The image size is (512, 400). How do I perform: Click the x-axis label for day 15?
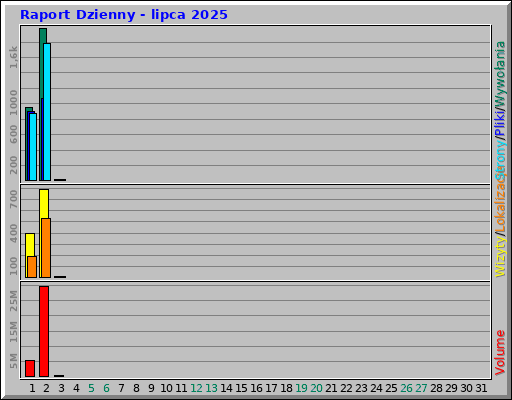[241, 388]
